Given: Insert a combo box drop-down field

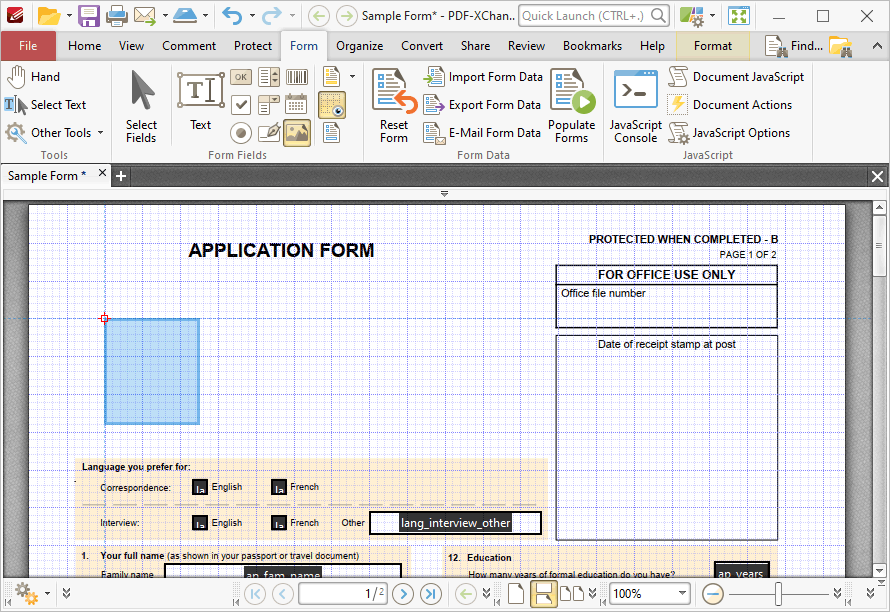Looking at the screenshot, I should 268,104.
